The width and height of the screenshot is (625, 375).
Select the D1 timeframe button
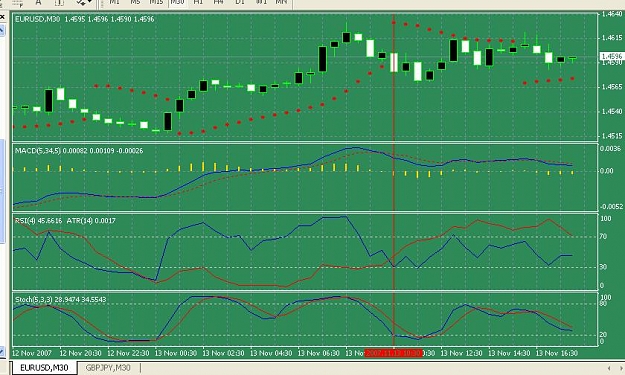tap(240, 2)
